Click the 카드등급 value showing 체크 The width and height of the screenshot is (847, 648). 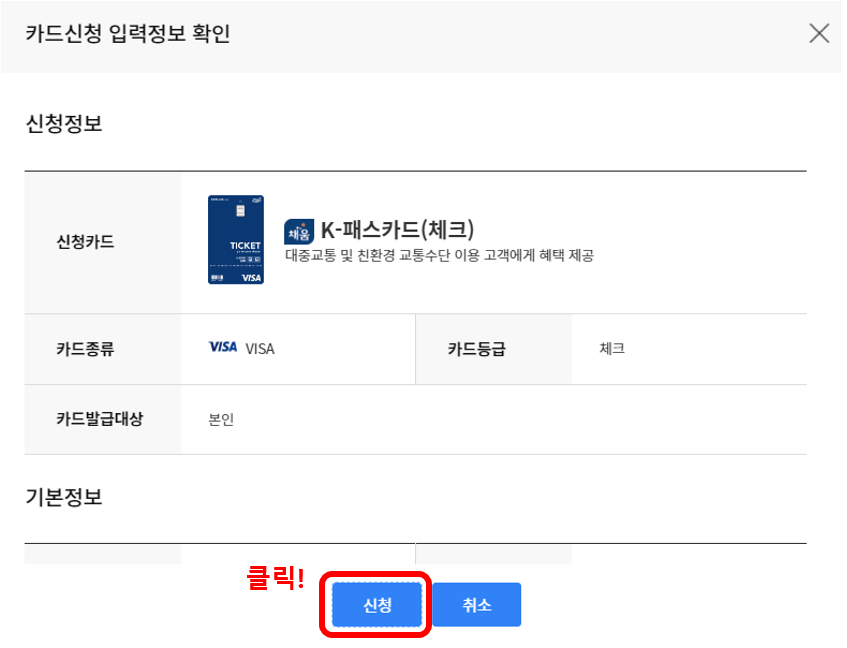click(x=612, y=348)
